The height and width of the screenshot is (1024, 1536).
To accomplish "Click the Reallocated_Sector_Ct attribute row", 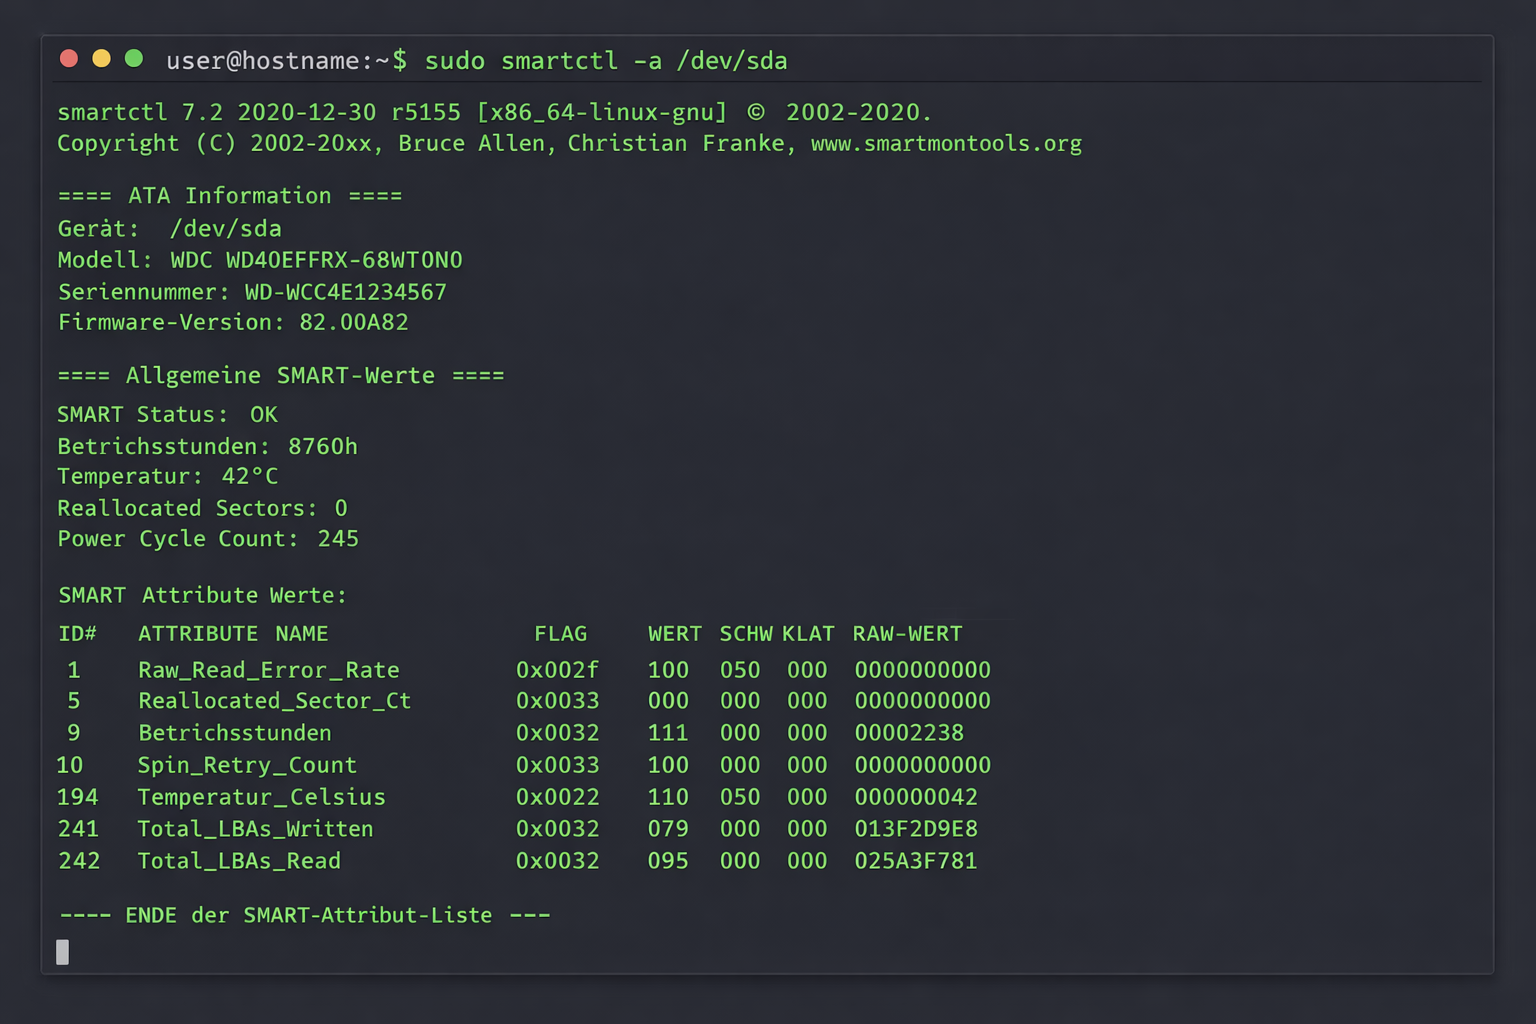I will (x=274, y=701).
